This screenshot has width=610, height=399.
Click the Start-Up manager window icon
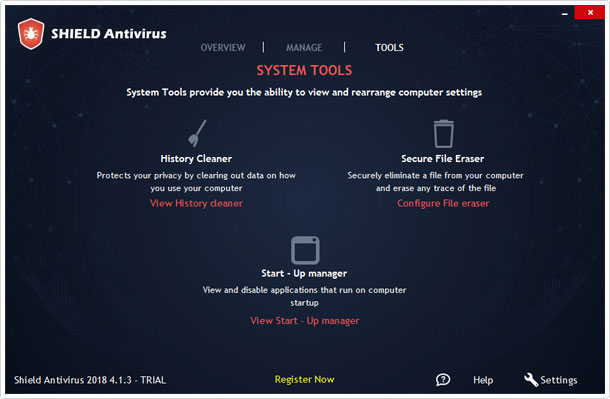point(305,250)
